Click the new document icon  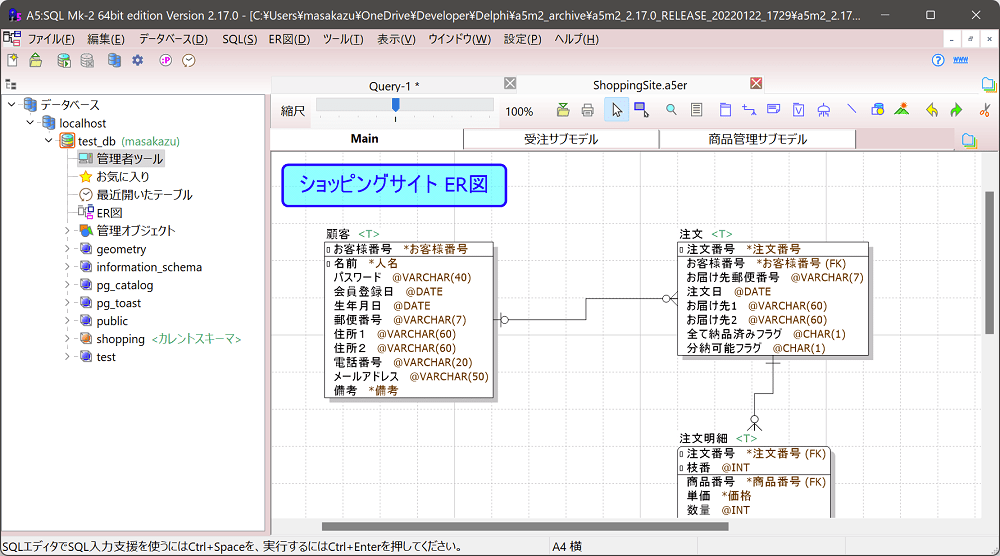pos(13,61)
